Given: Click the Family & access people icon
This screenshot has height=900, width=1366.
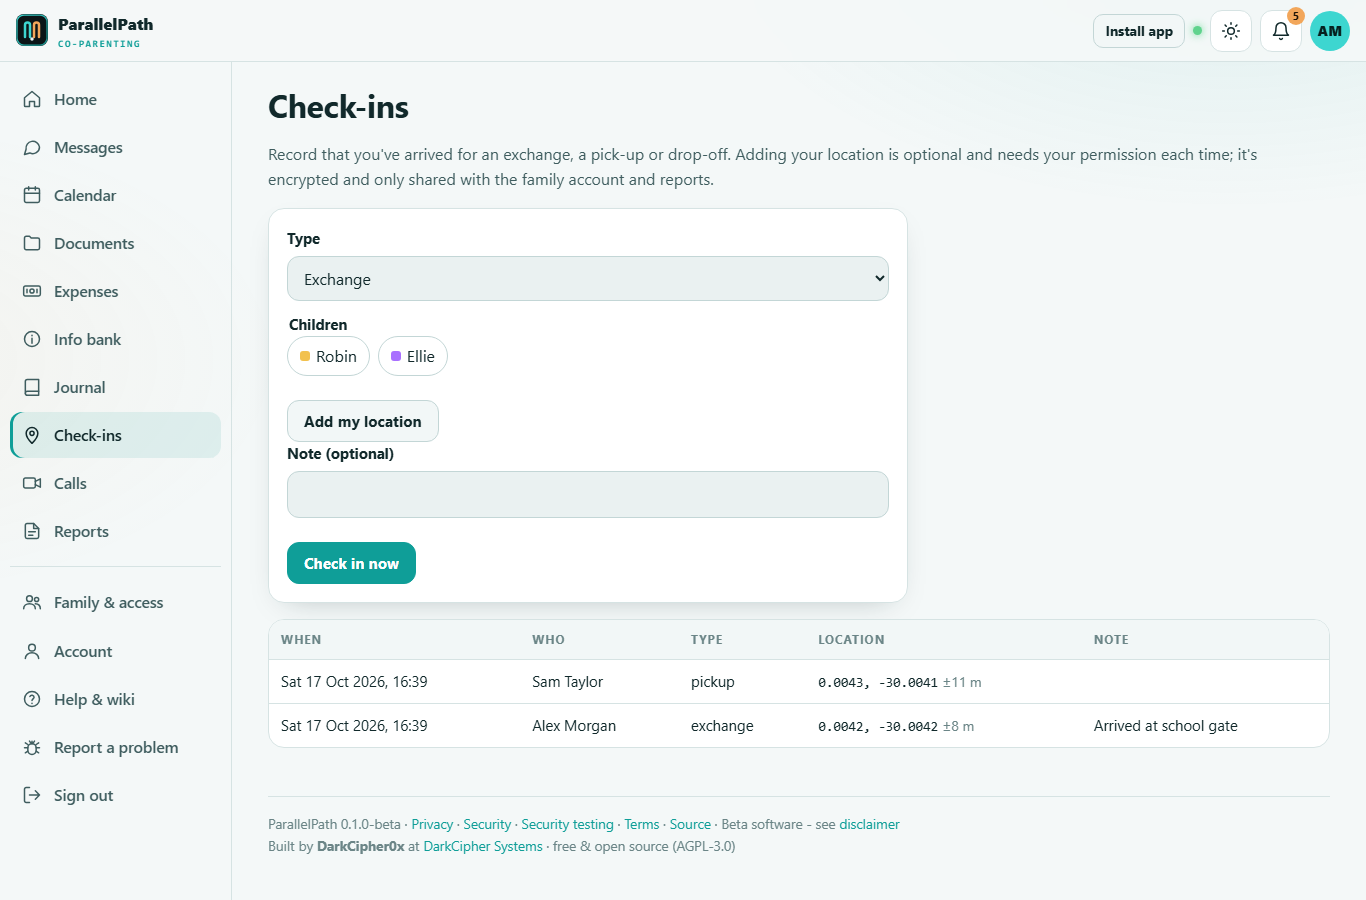Looking at the screenshot, I should click(32, 602).
